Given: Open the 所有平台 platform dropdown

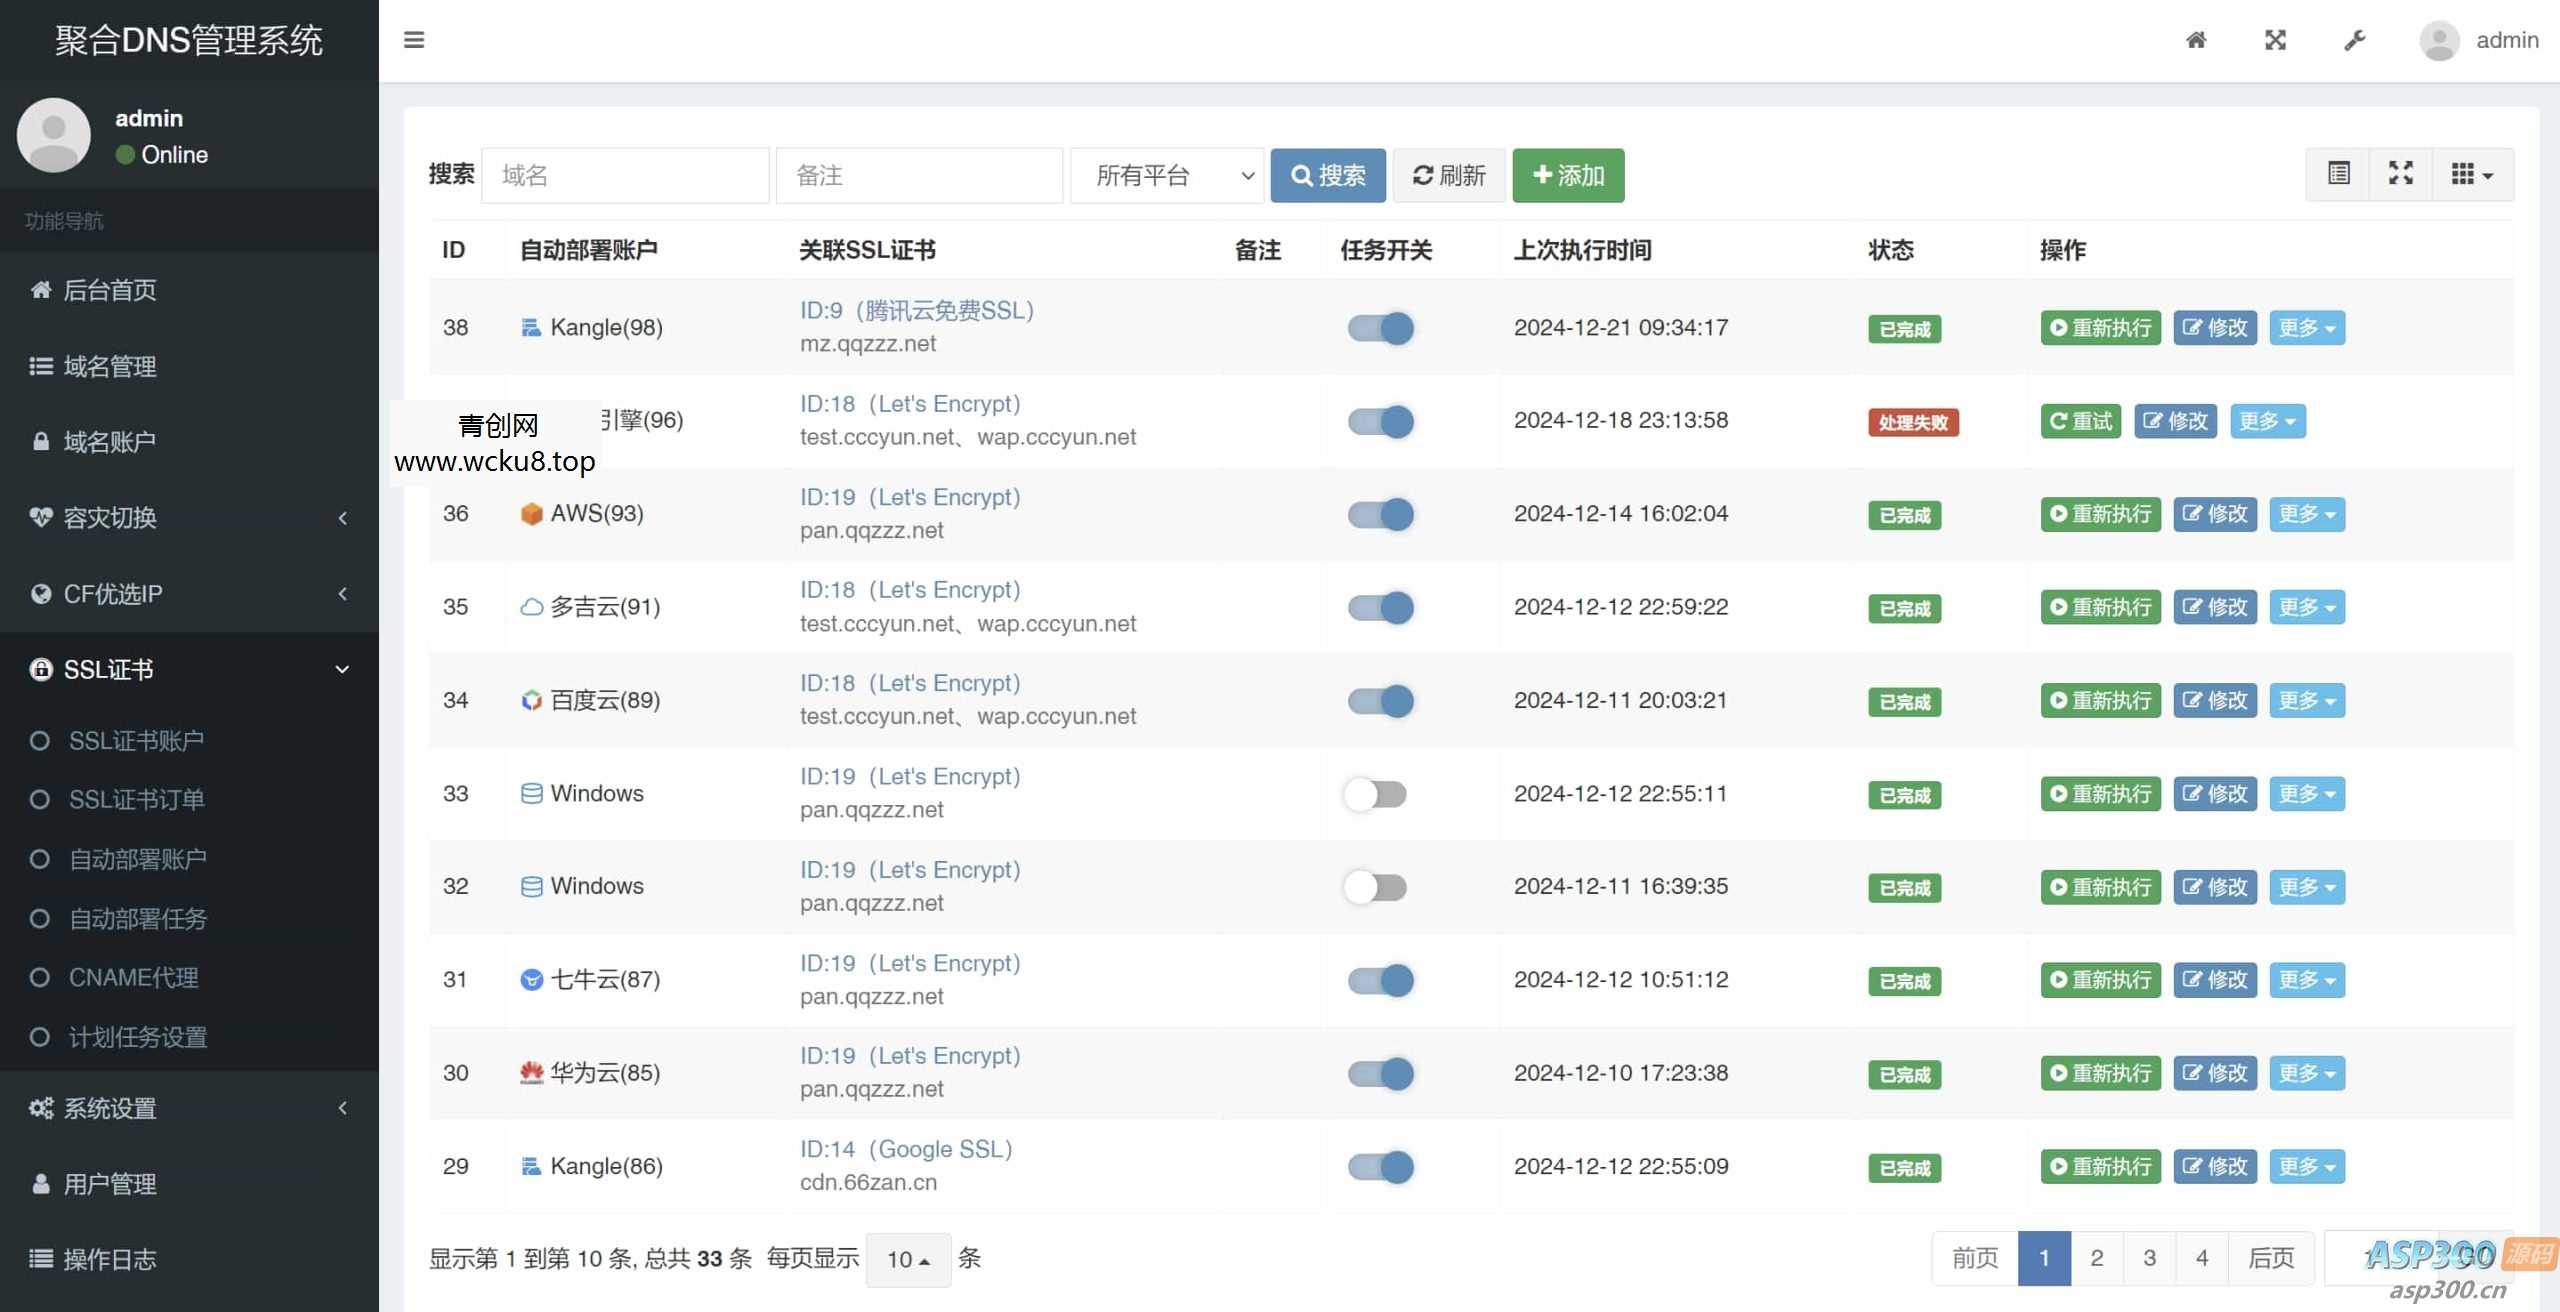Looking at the screenshot, I should pos(1165,175).
